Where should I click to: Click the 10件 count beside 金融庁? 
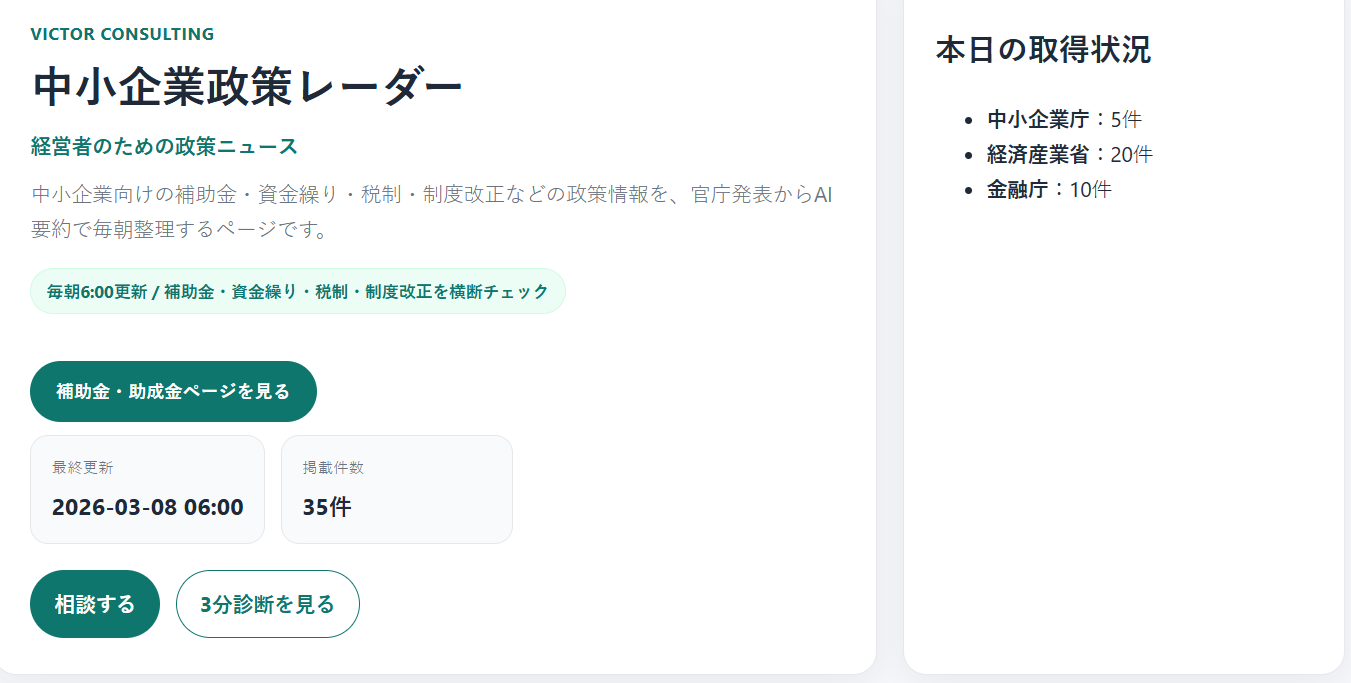click(1090, 189)
